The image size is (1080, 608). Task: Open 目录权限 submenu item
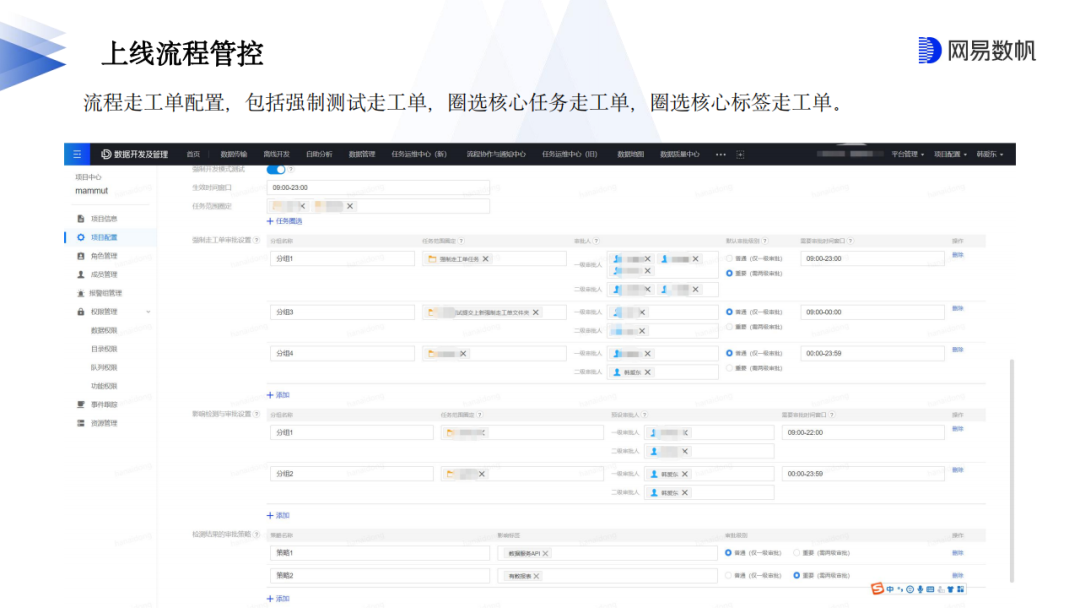(104, 349)
